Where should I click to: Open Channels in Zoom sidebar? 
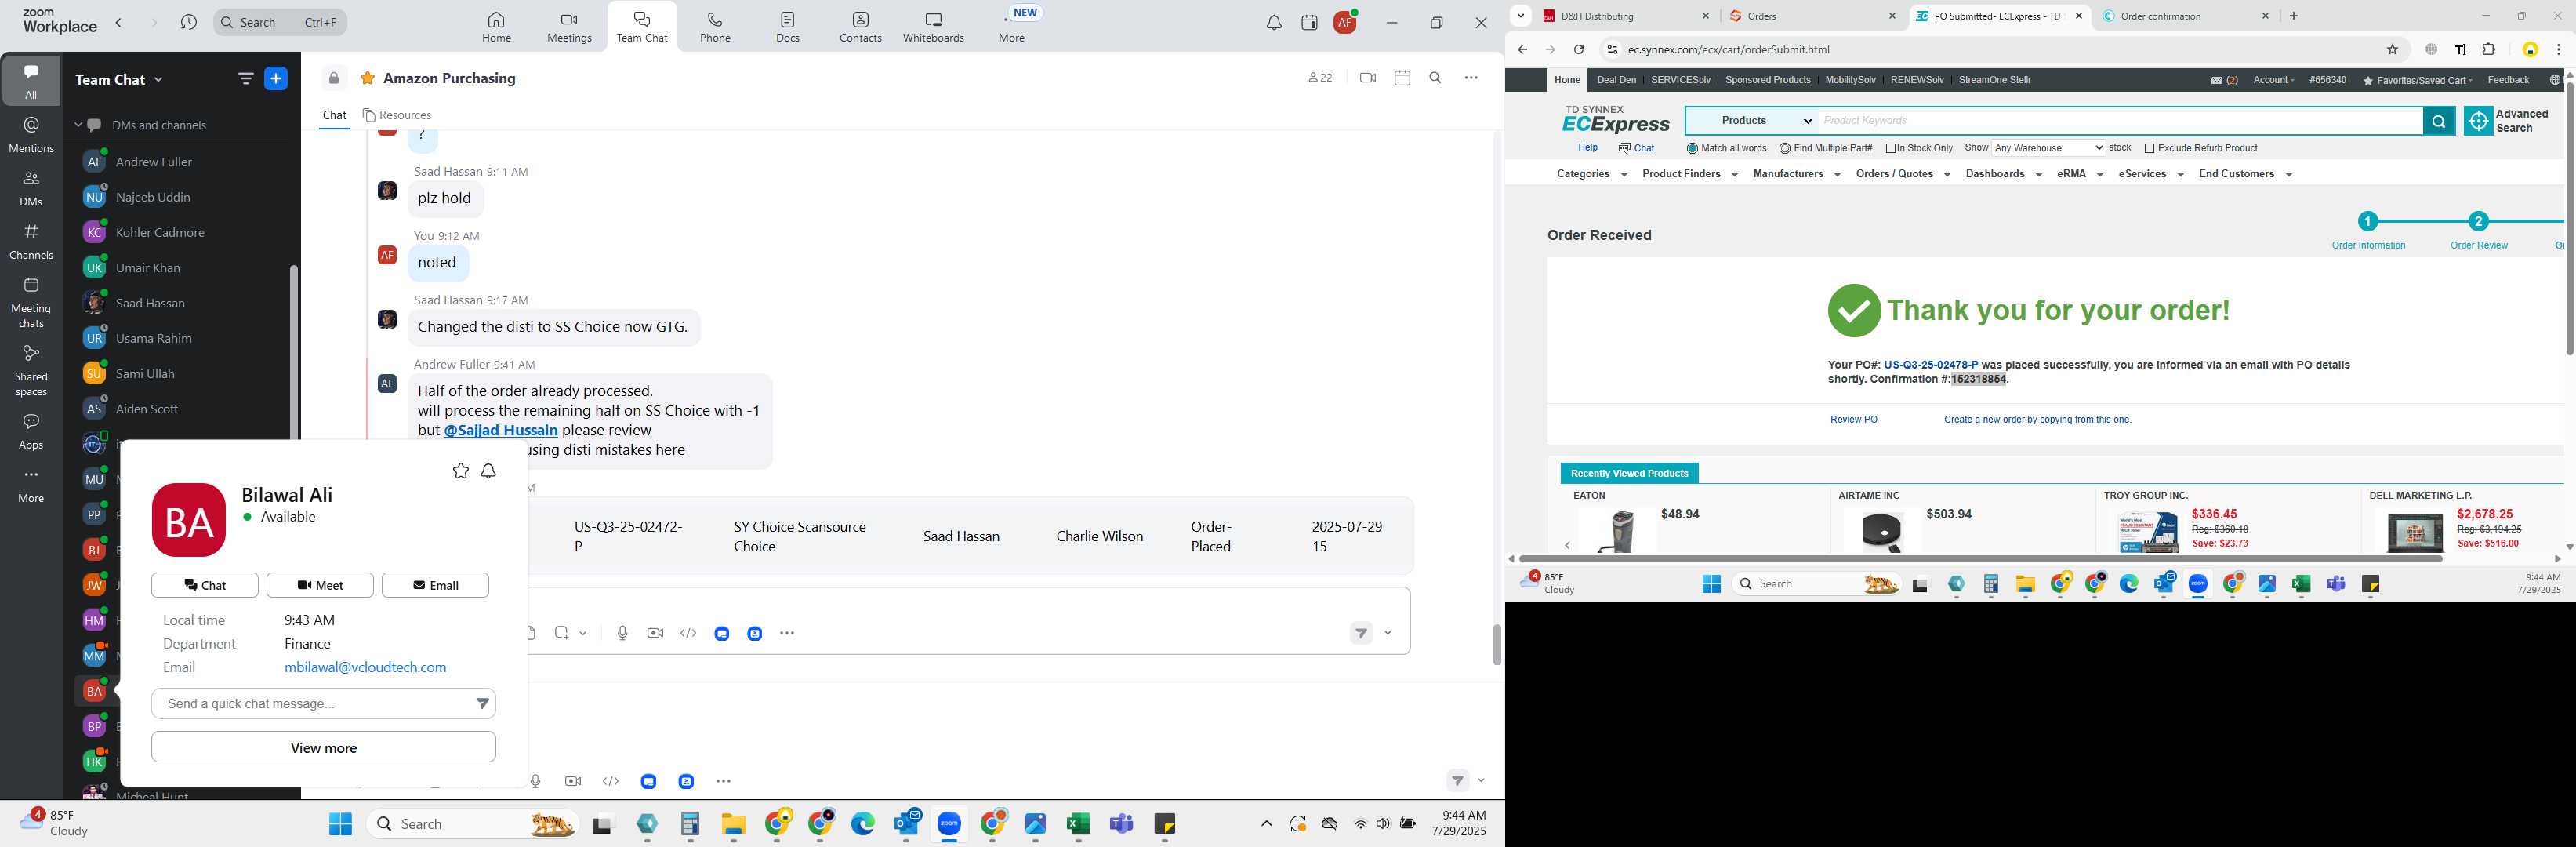31,242
